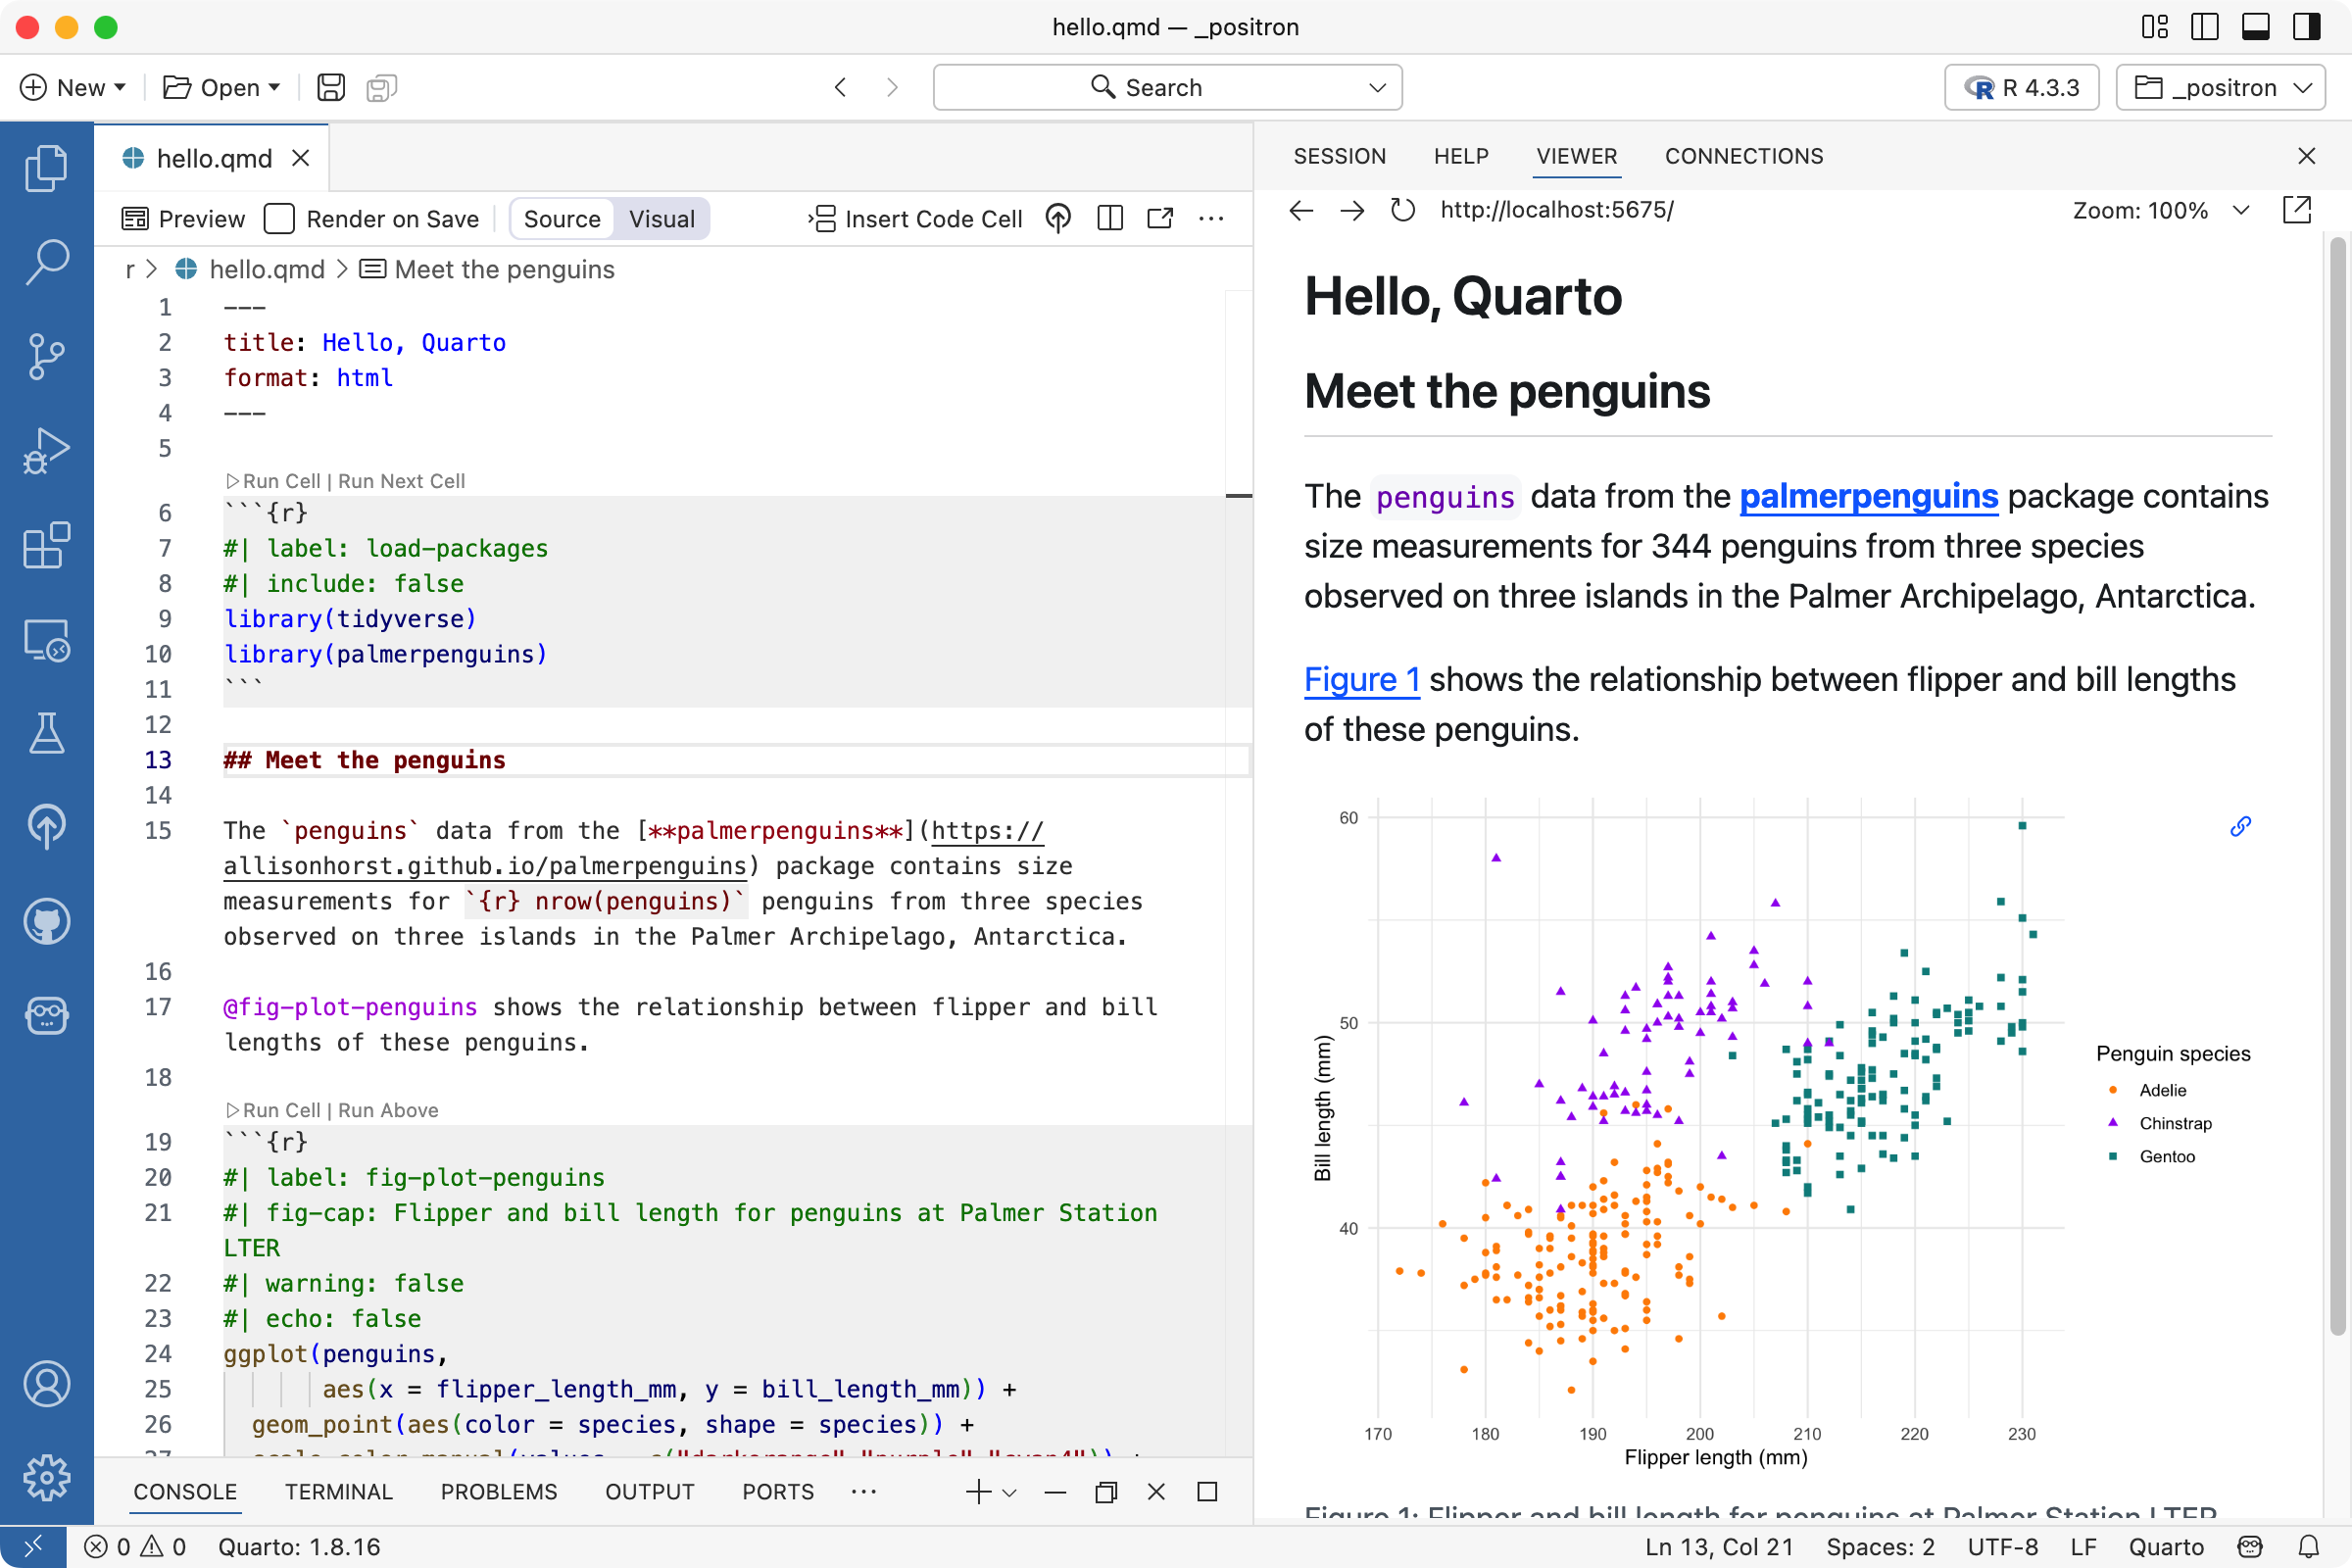Select the Run and Debug icon
Screen dimensions: 2352x1568
click(x=46, y=451)
